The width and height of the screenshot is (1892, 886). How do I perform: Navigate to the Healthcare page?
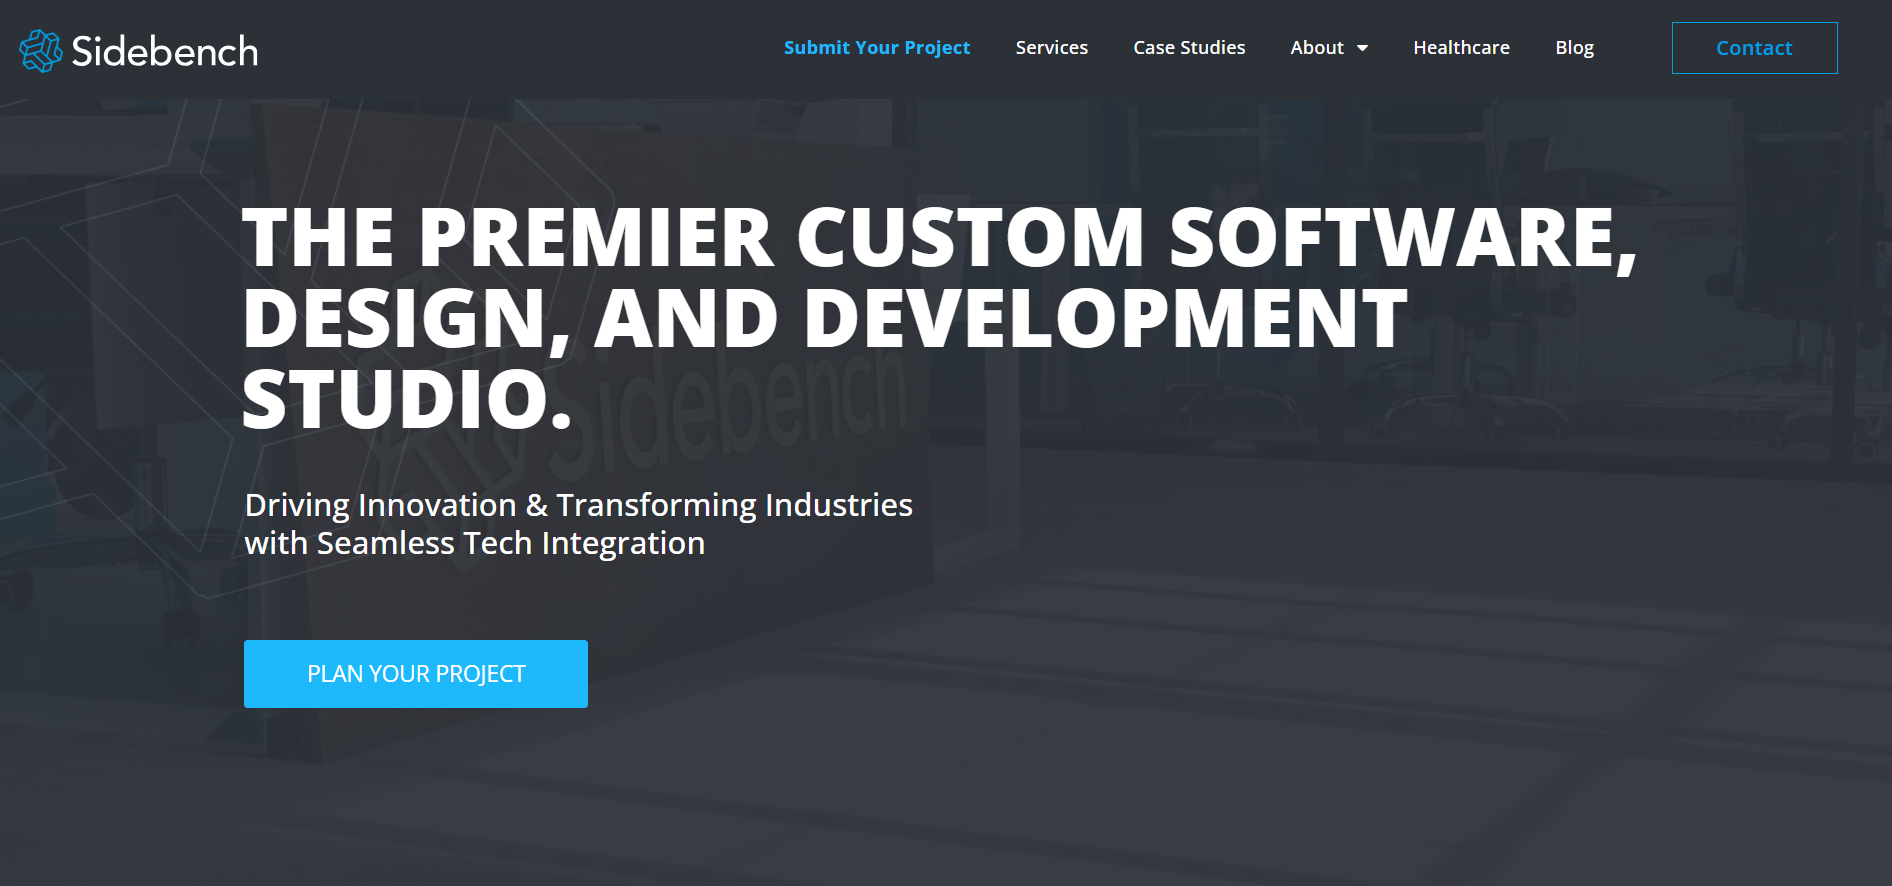1461,48
